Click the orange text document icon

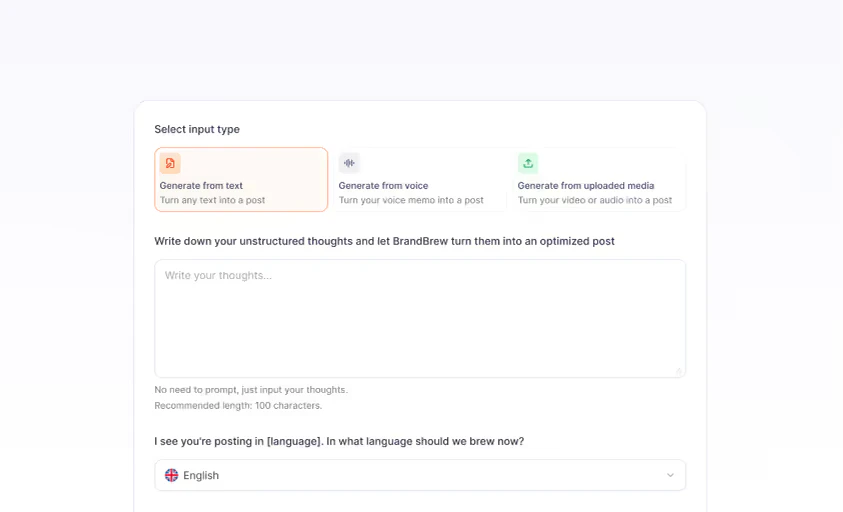(170, 163)
